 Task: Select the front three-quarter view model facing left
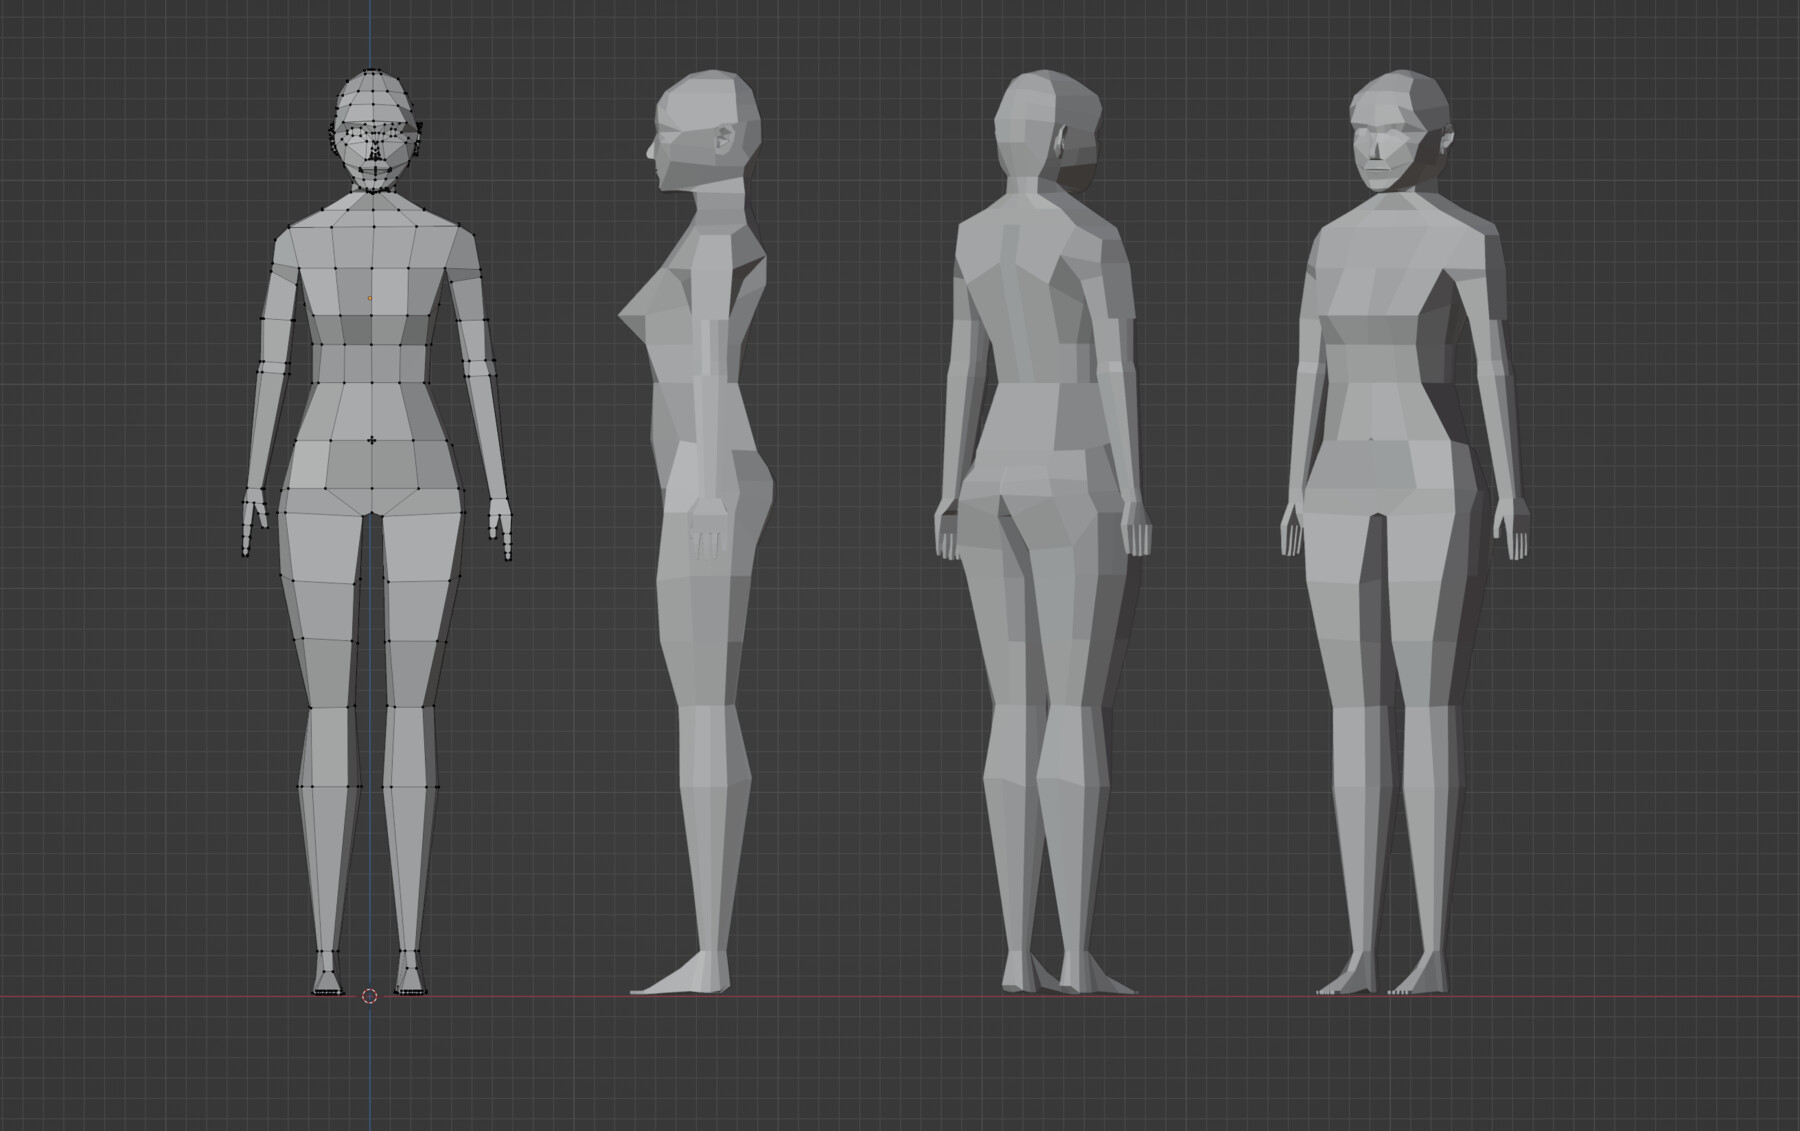[1405, 532]
